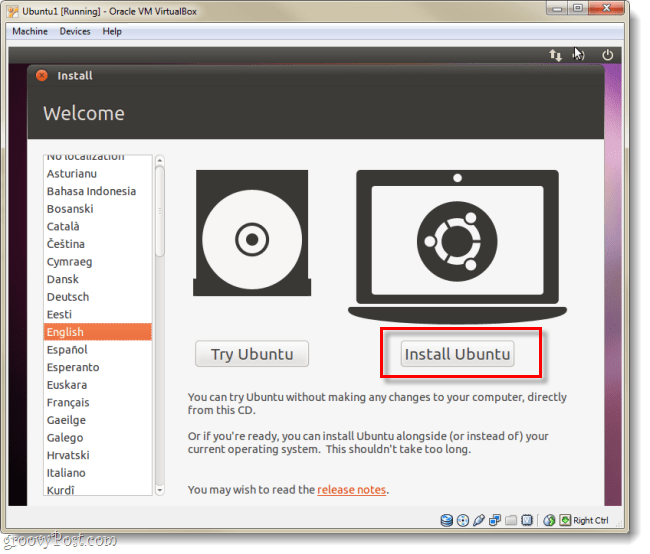Image resolution: width=650 pixels, height=554 pixels.
Task: Click the virtualization CPU chip status icon
Action: [527, 520]
